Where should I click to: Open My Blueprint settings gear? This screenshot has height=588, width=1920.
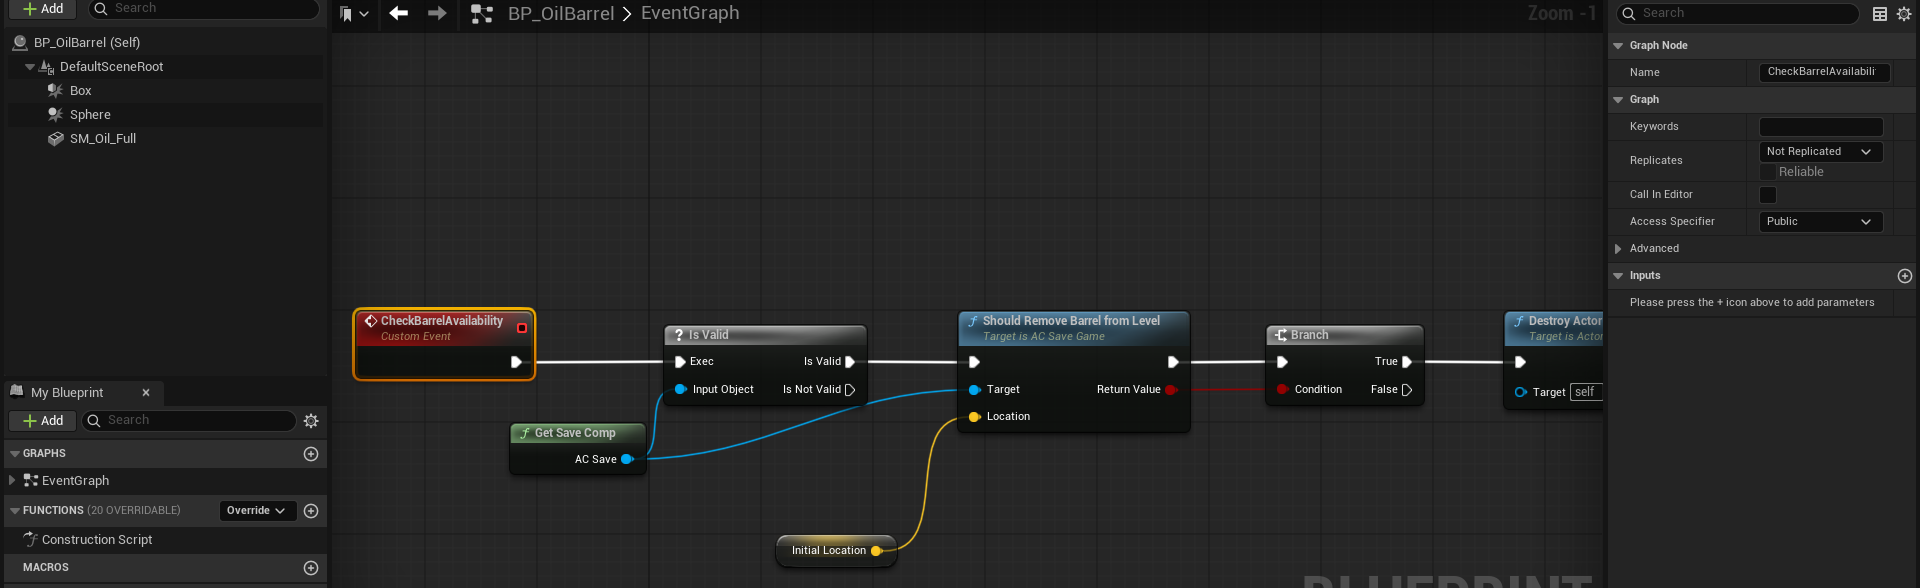pyautogui.click(x=311, y=421)
